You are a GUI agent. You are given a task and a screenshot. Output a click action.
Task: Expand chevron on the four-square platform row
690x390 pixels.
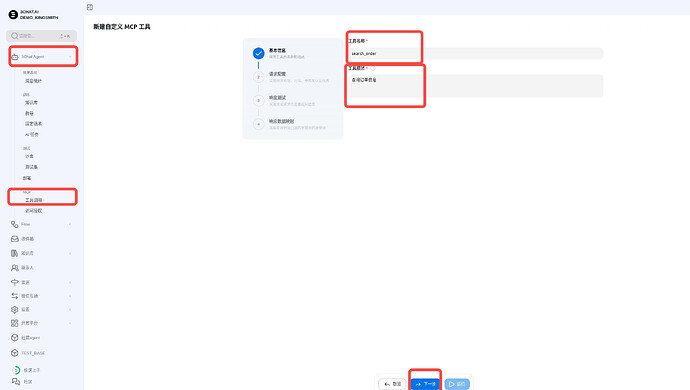tap(70, 323)
